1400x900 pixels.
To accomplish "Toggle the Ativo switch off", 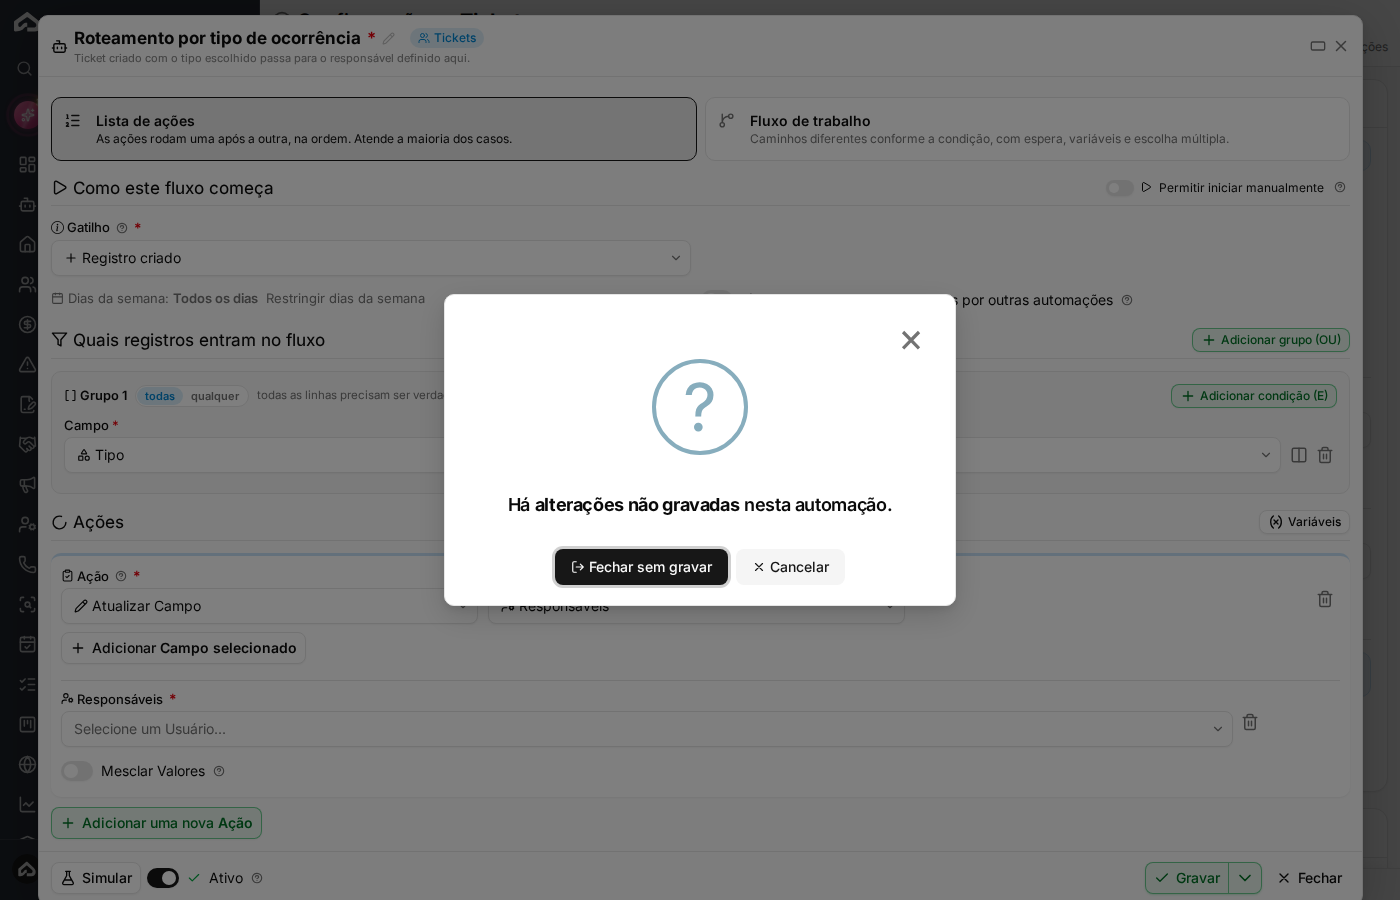I will [x=163, y=878].
